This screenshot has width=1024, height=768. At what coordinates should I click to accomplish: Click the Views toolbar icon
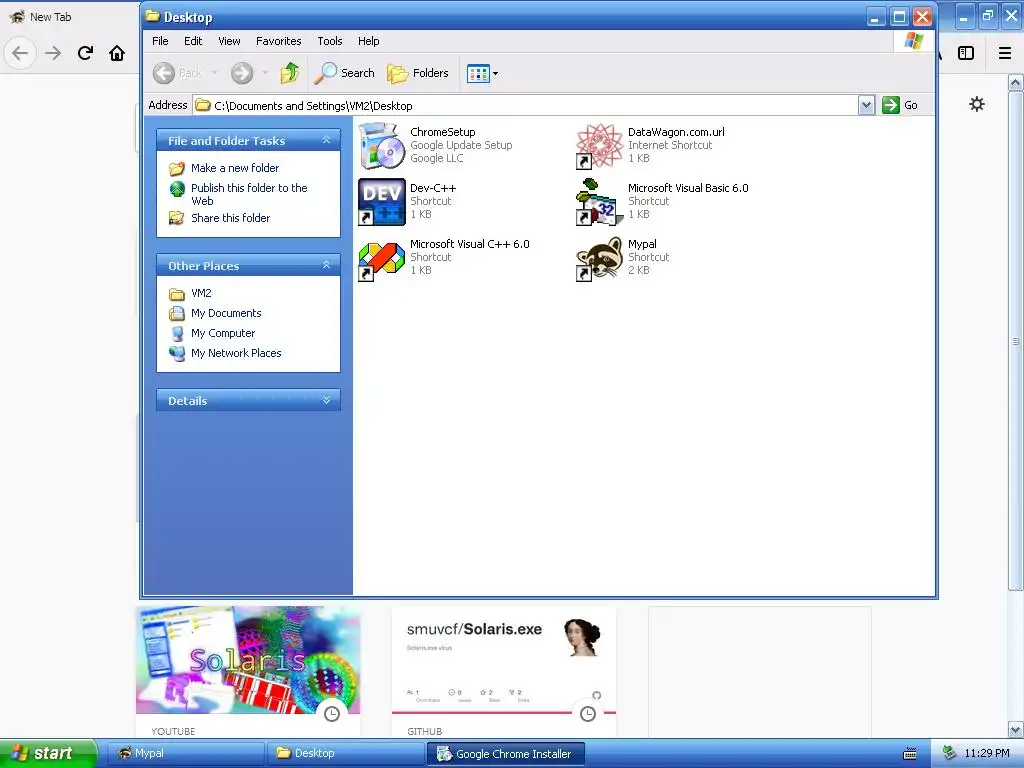pos(478,73)
